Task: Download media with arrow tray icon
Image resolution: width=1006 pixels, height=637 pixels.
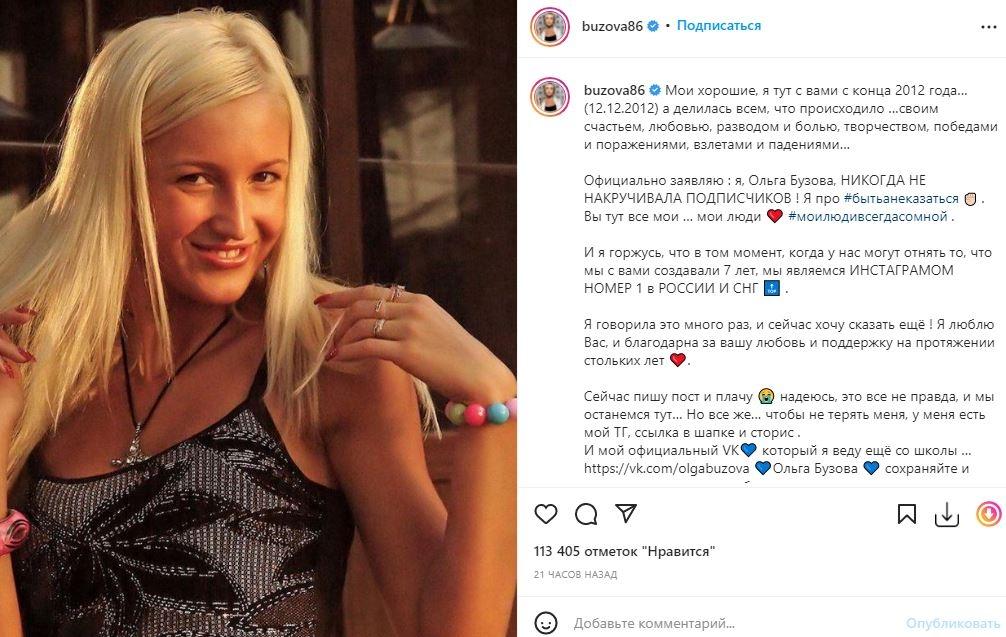Action: pos(946,514)
